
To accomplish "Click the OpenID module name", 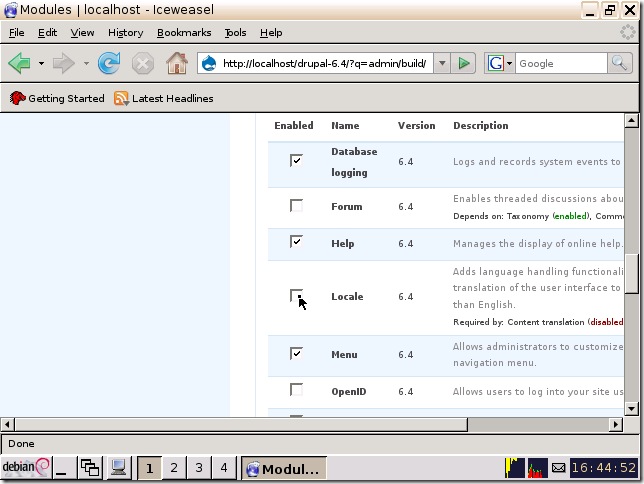I will (349, 392).
